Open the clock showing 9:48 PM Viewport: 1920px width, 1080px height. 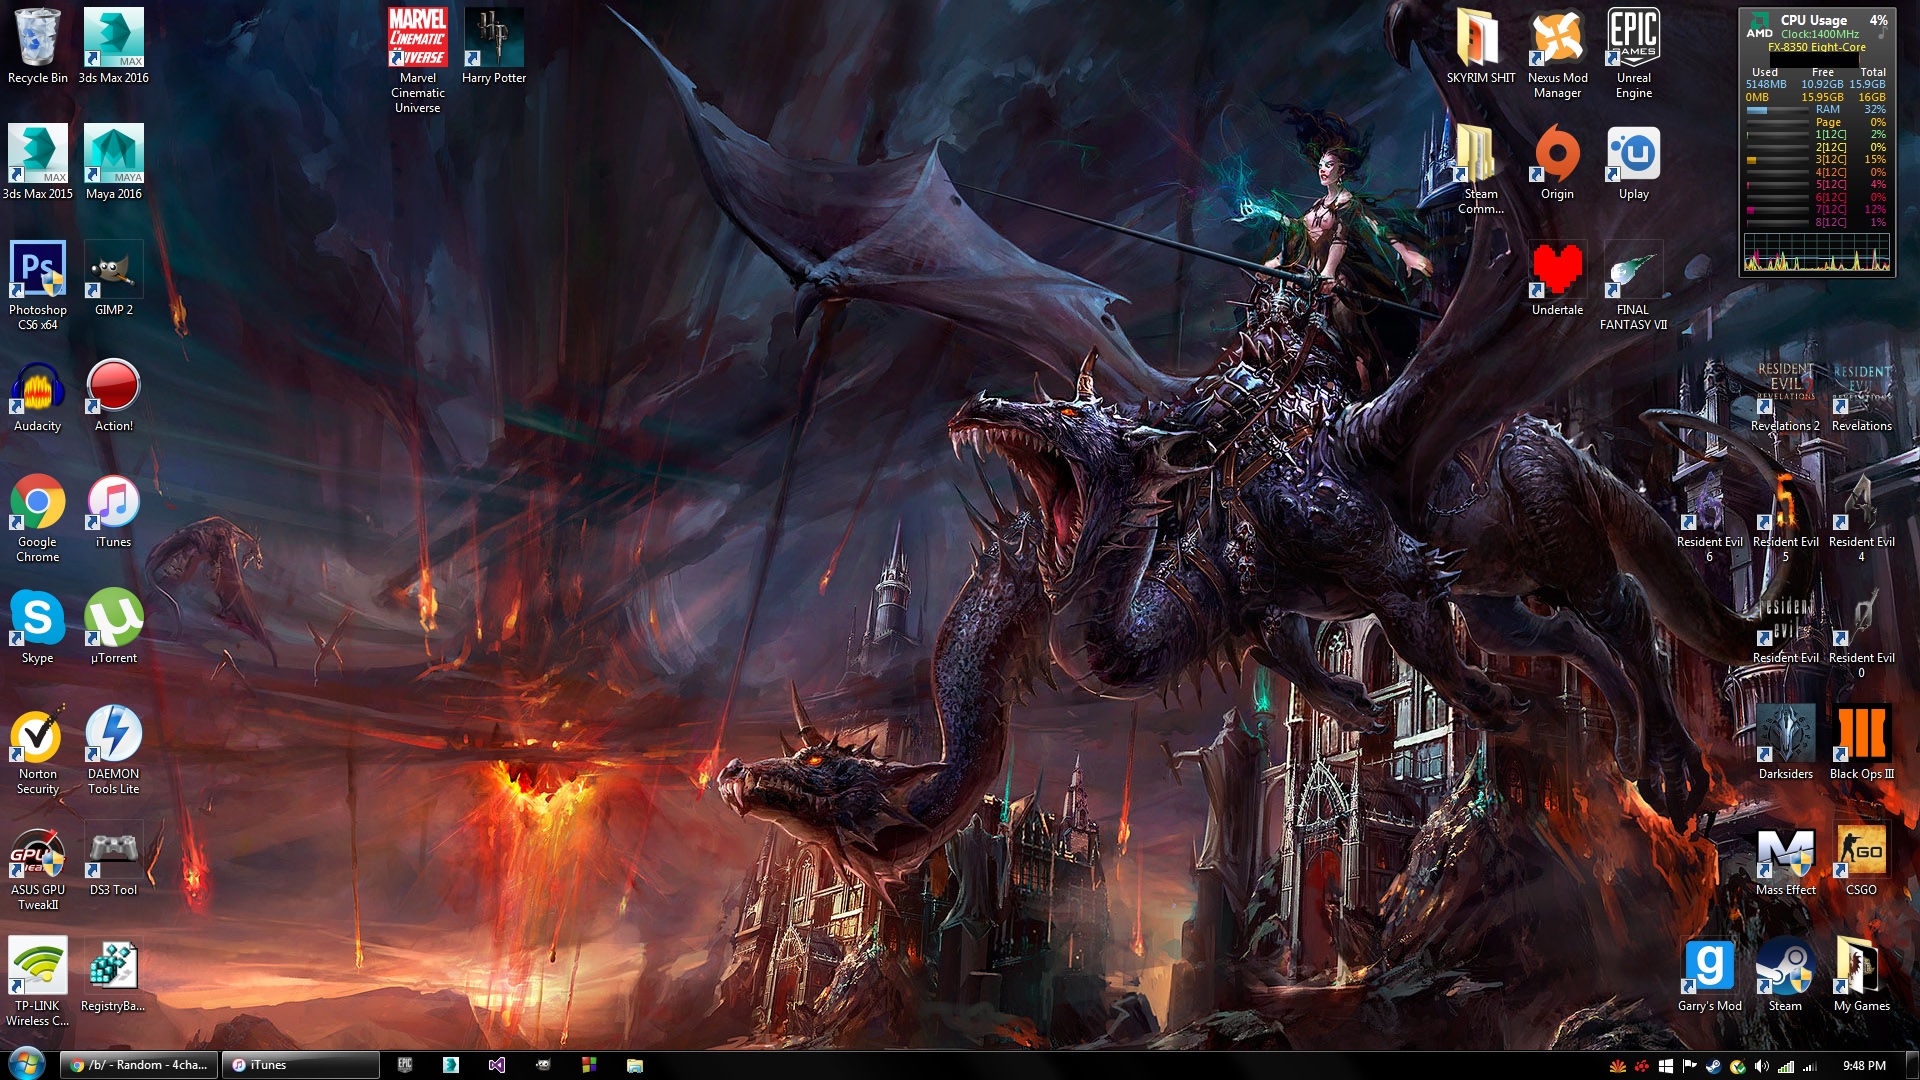pyautogui.click(x=1864, y=1066)
